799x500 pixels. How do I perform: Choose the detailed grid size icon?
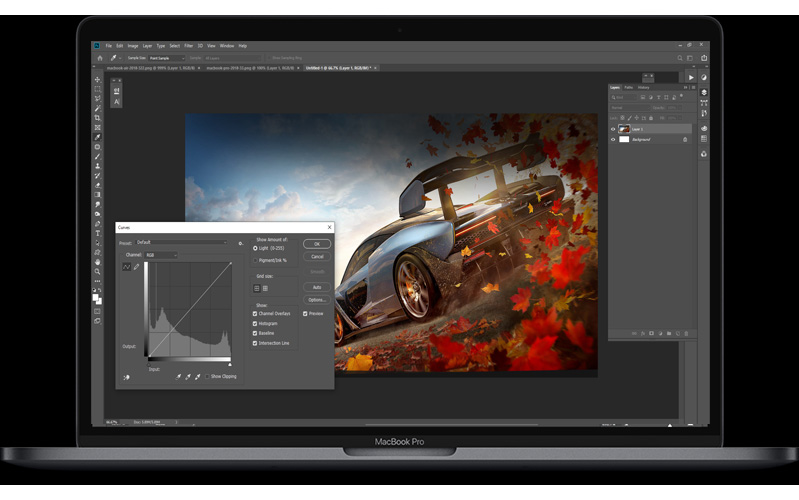pyautogui.click(x=265, y=288)
